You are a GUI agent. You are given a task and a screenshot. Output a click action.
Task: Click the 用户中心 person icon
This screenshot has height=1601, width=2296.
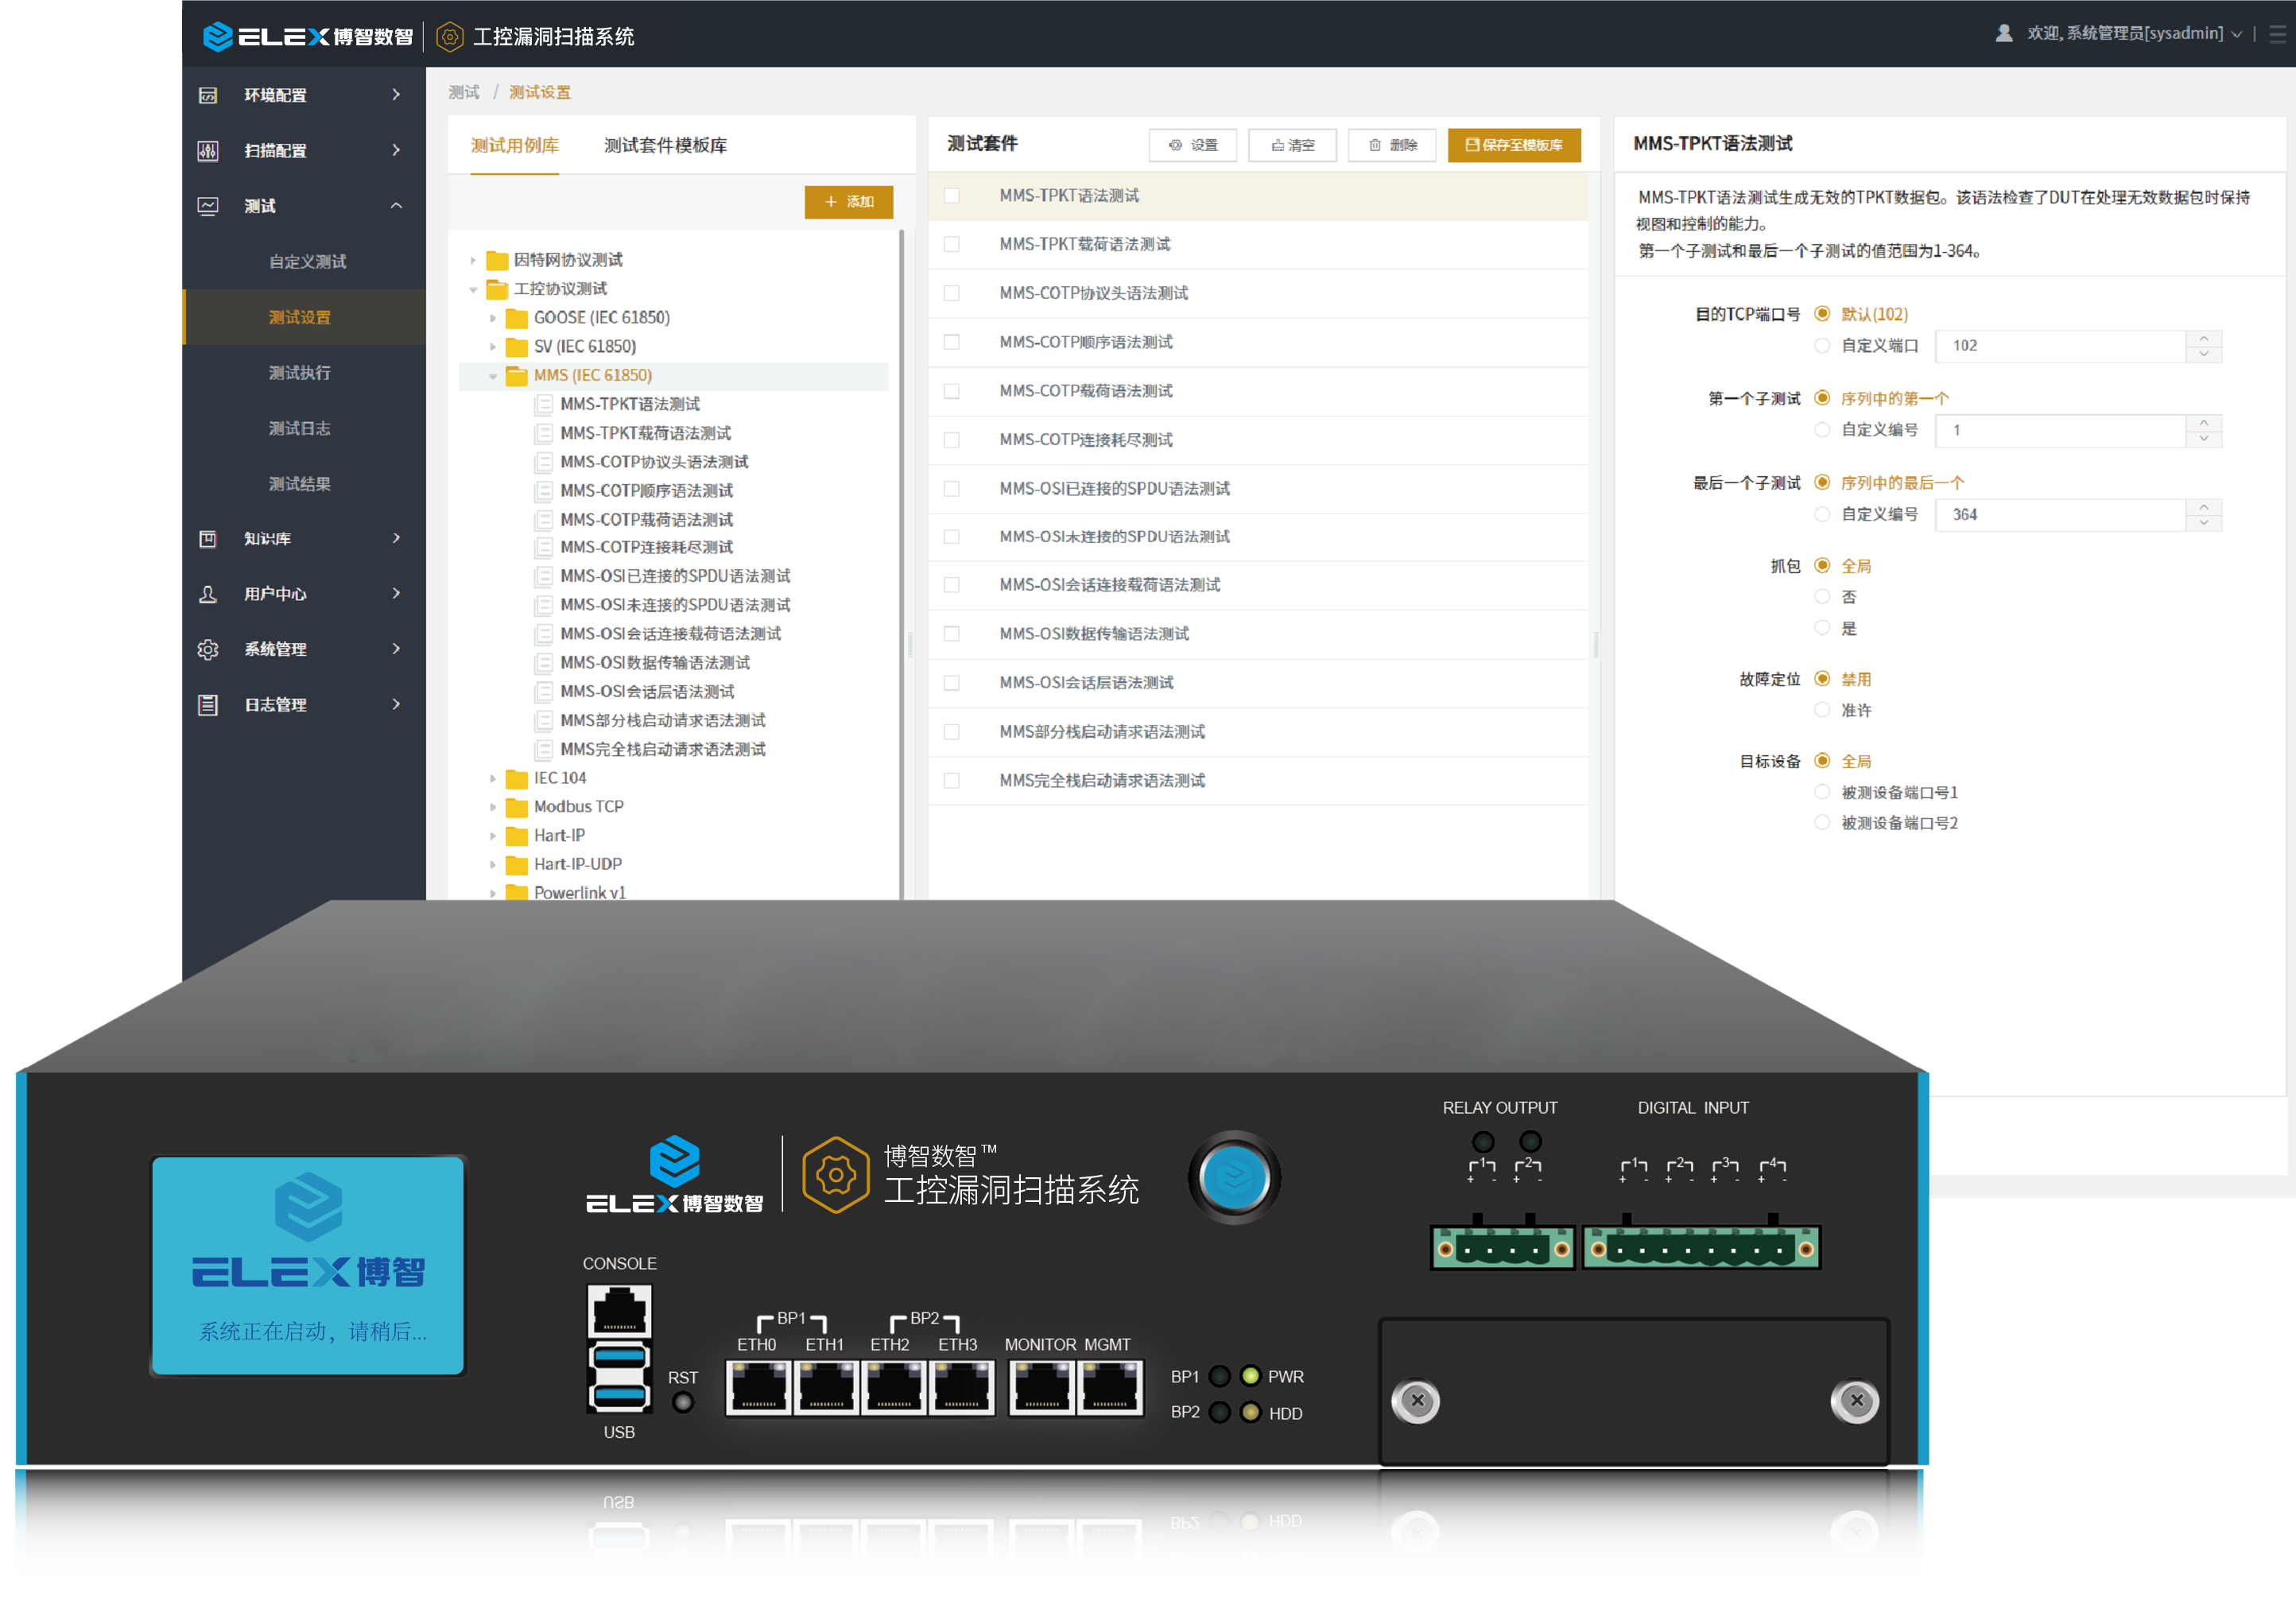pos(208,594)
